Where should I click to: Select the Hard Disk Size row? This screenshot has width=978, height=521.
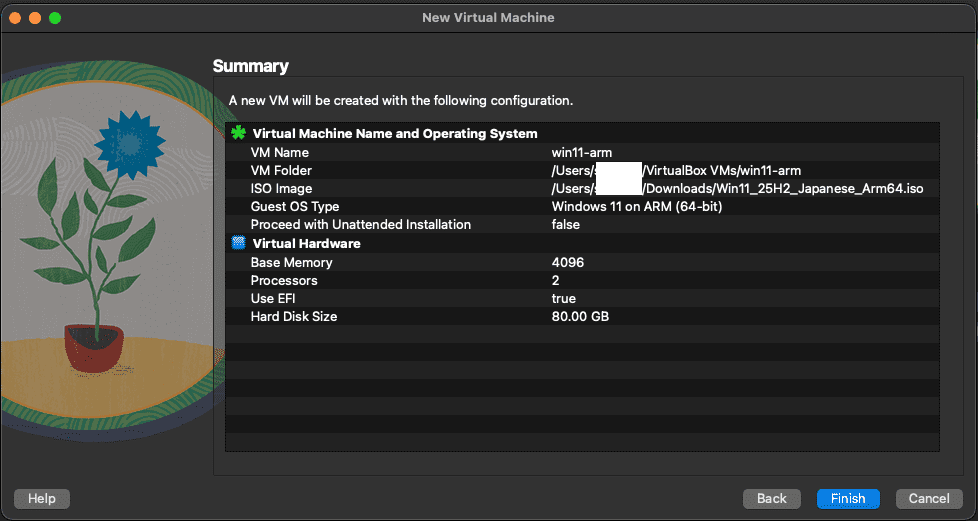[293, 316]
